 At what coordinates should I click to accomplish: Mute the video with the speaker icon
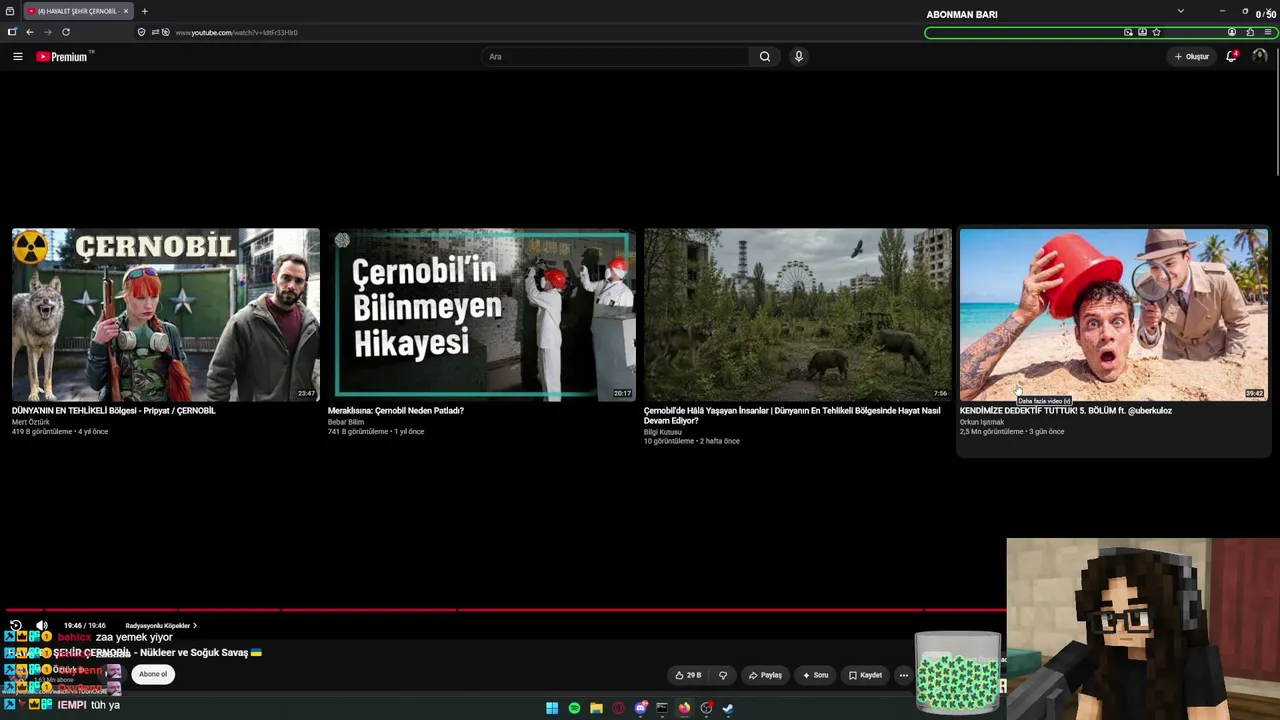pyautogui.click(x=42, y=625)
